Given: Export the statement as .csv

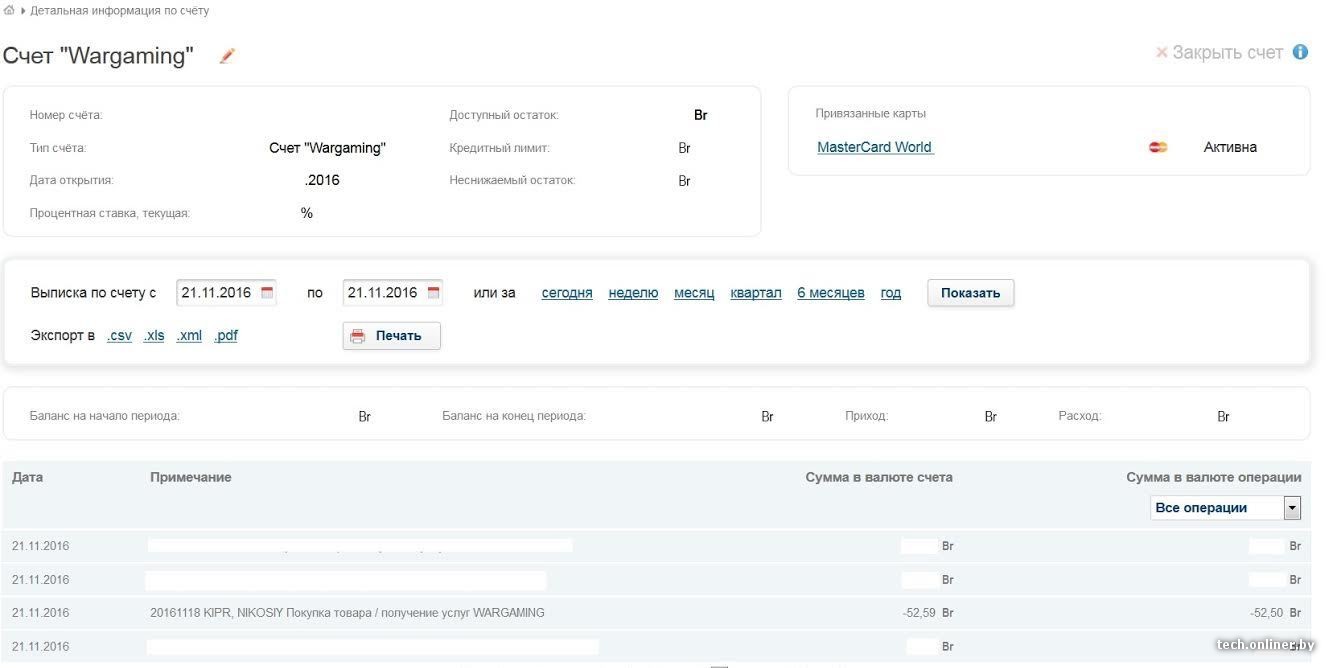Looking at the screenshot, I should (119, 336).
